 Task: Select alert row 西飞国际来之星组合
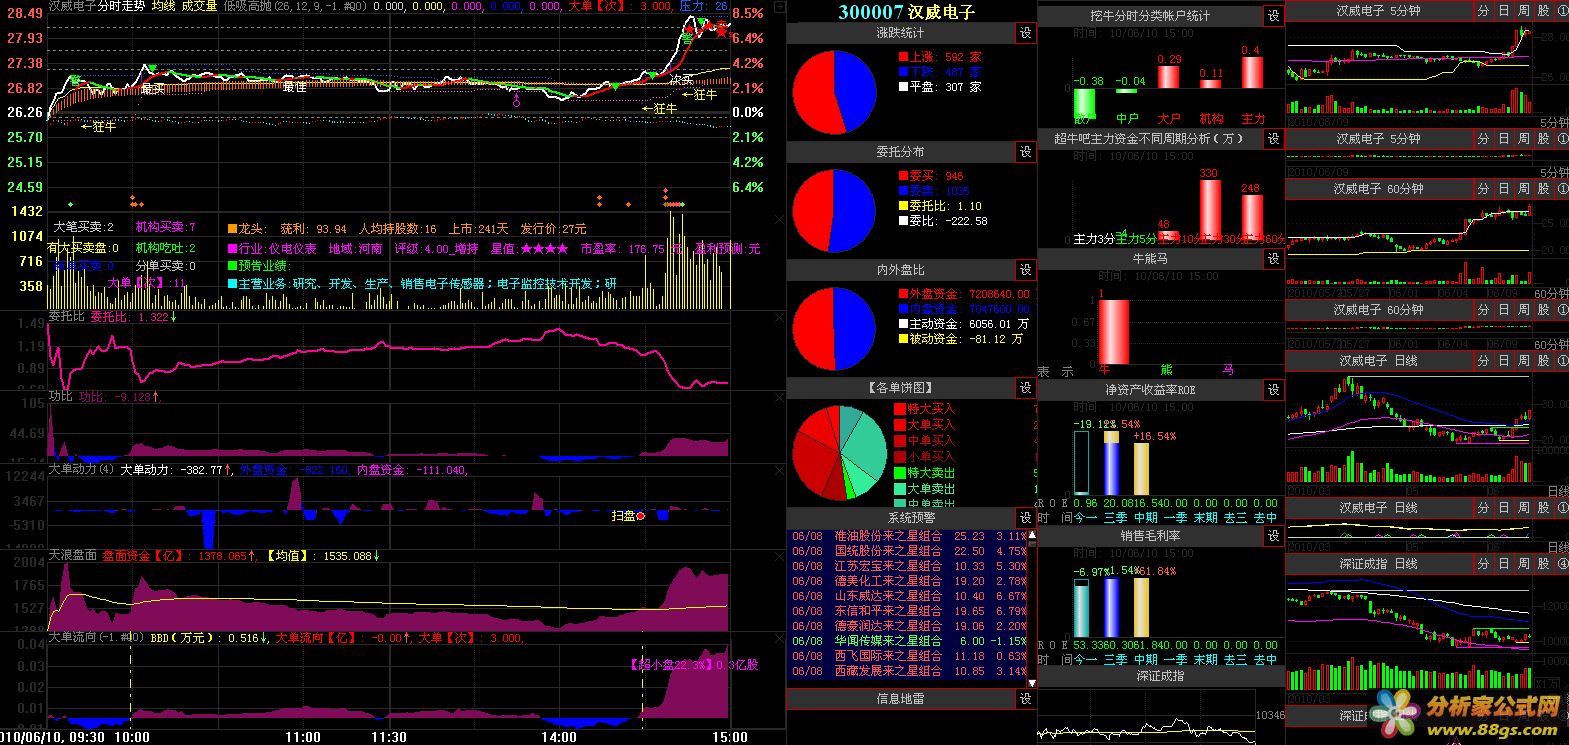(910, 656)
